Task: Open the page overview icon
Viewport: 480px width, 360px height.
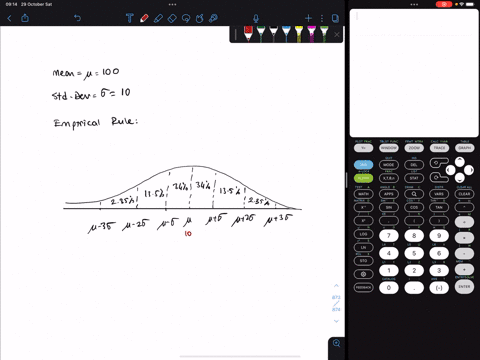Action: click(335, 18)
